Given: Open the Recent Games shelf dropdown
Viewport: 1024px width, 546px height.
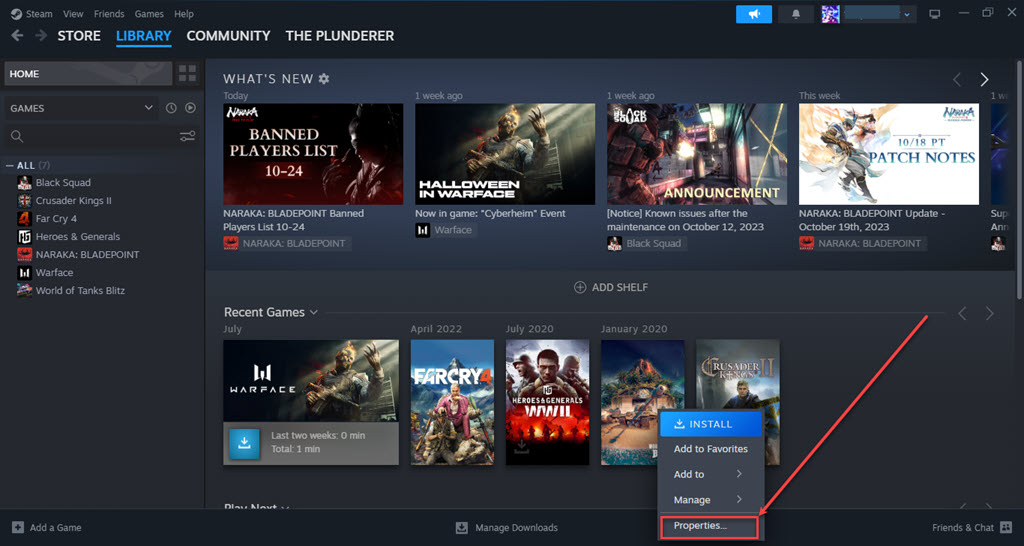Looking at the screenshot, I should [313, 312].
